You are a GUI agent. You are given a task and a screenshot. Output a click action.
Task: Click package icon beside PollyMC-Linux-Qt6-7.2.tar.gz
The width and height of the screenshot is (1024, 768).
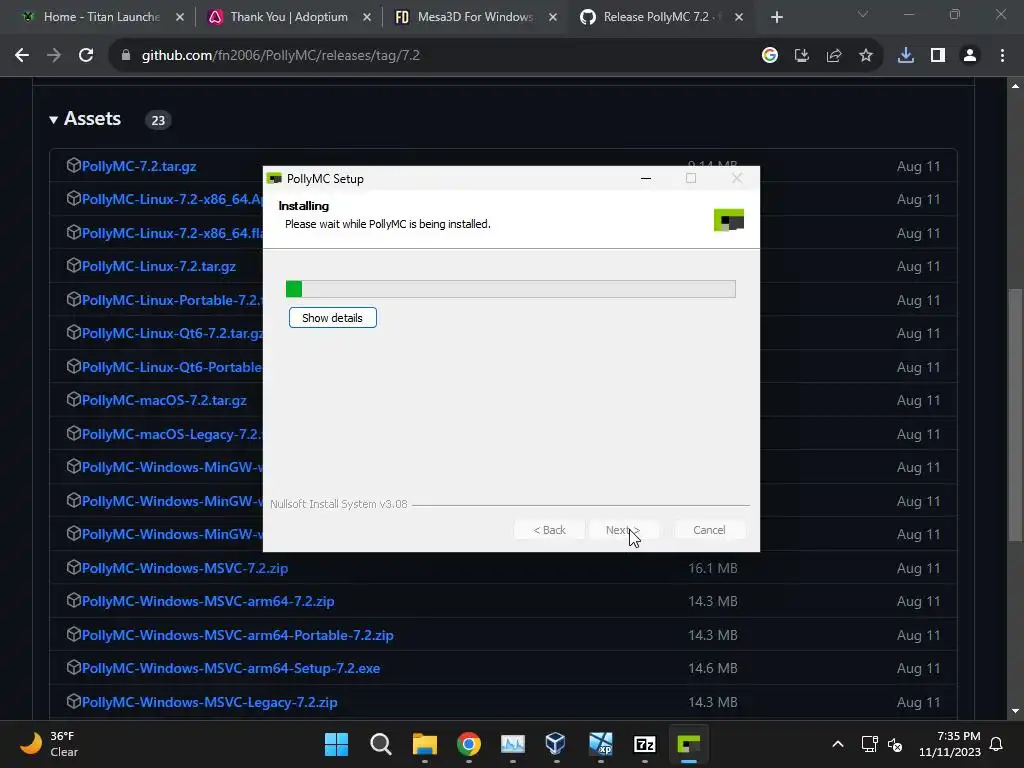point(73,332)
